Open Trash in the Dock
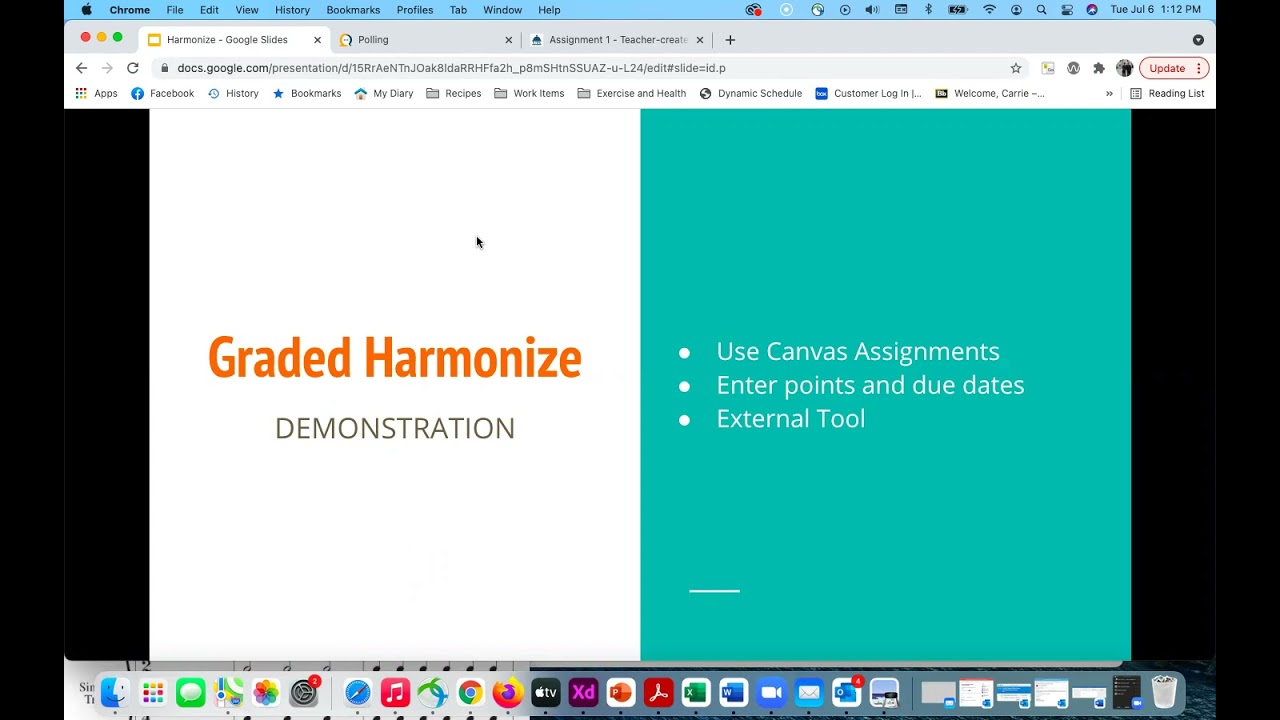The height and width of the screenshot is (720, 1280). 1164,692
